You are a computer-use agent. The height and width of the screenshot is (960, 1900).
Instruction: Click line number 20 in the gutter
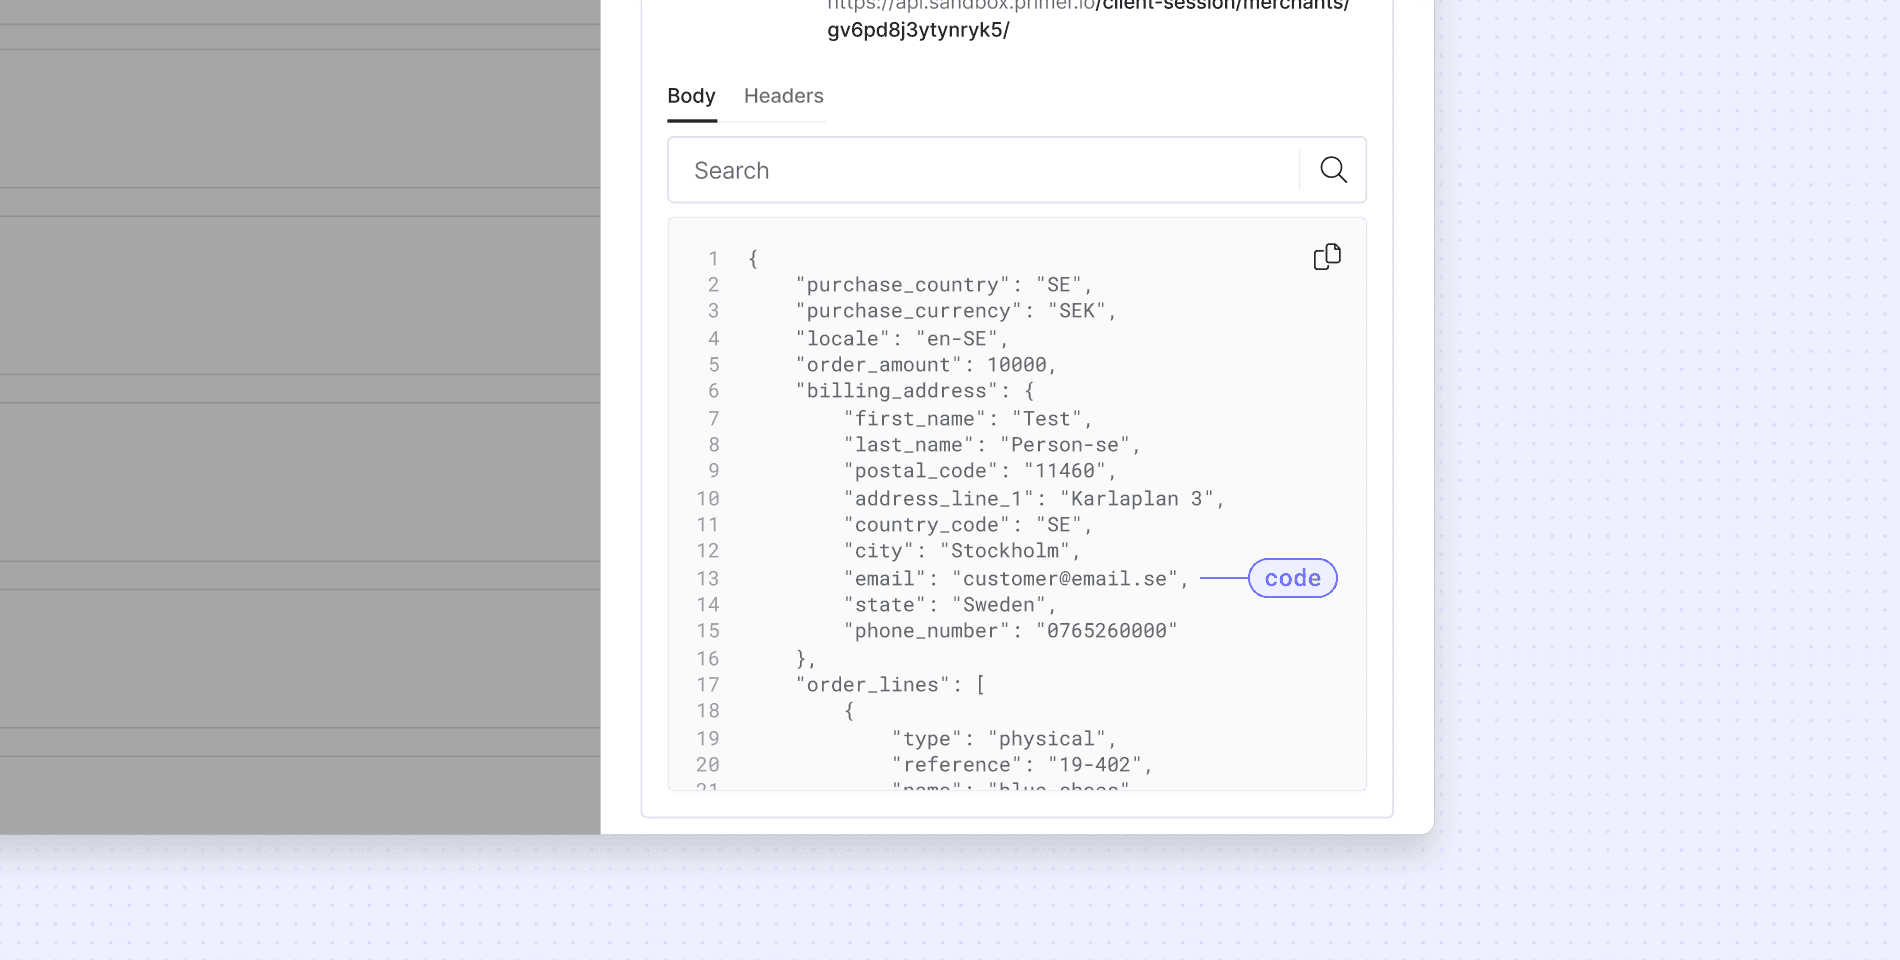click(x=708, y=765)
